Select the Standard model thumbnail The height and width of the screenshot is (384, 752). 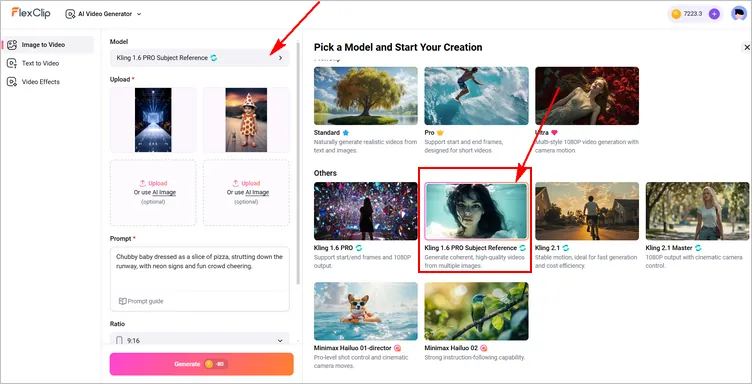click(x=365, y=96)
